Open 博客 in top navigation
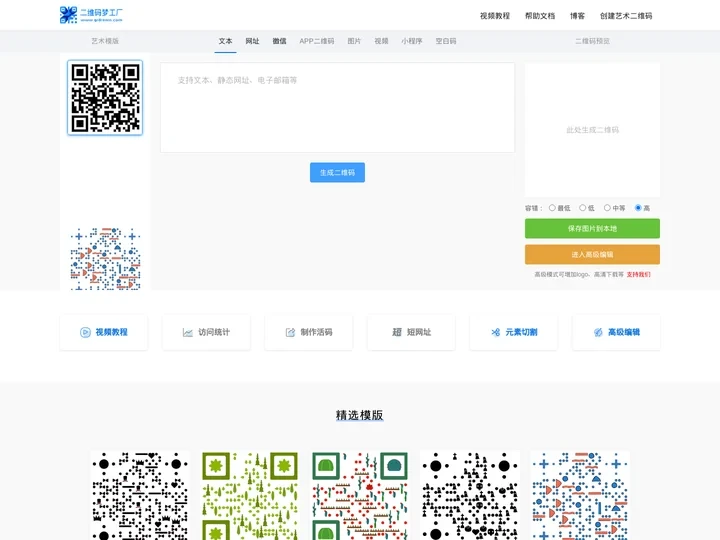Viewport: 720px width, 540px height. click(577, 16)
